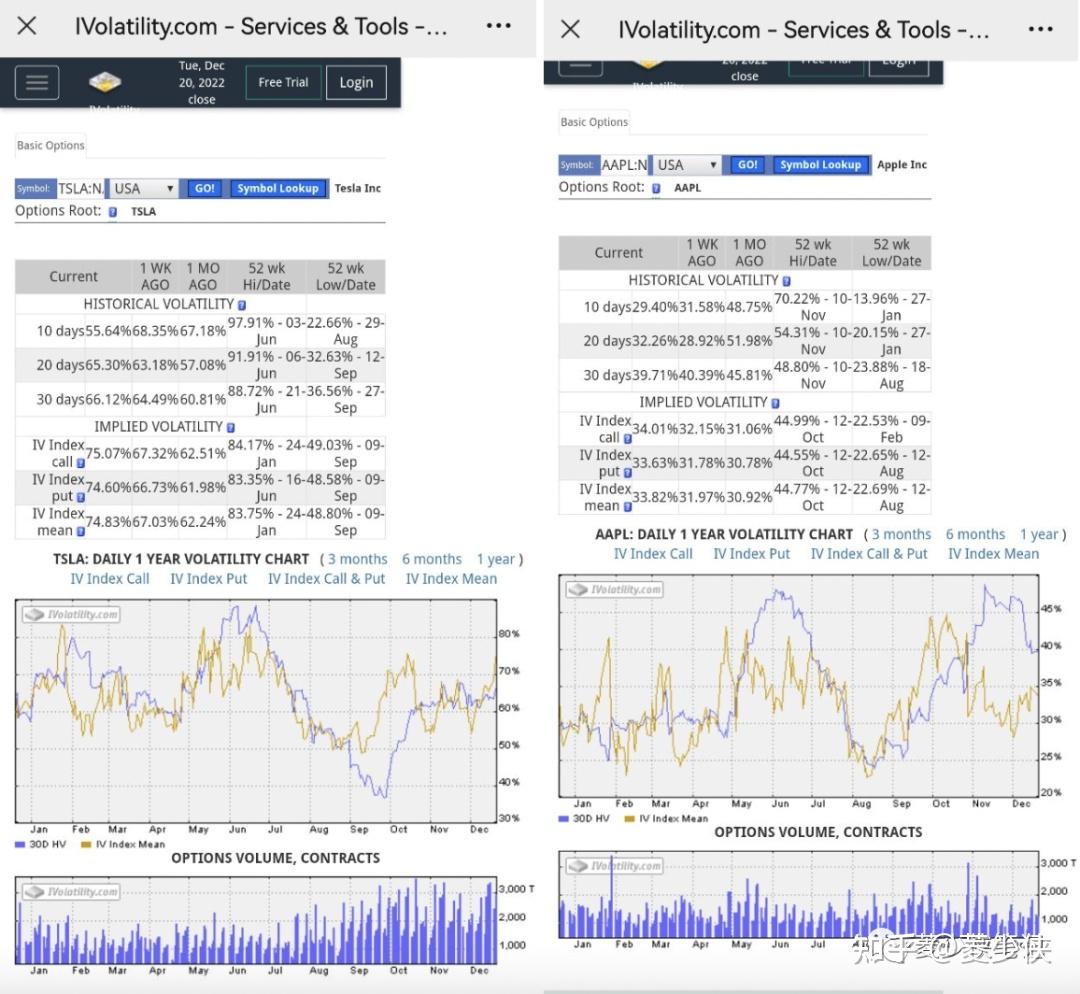
Task: Click help icon for TSLA IV Index mean
Action: pos(81,532)
